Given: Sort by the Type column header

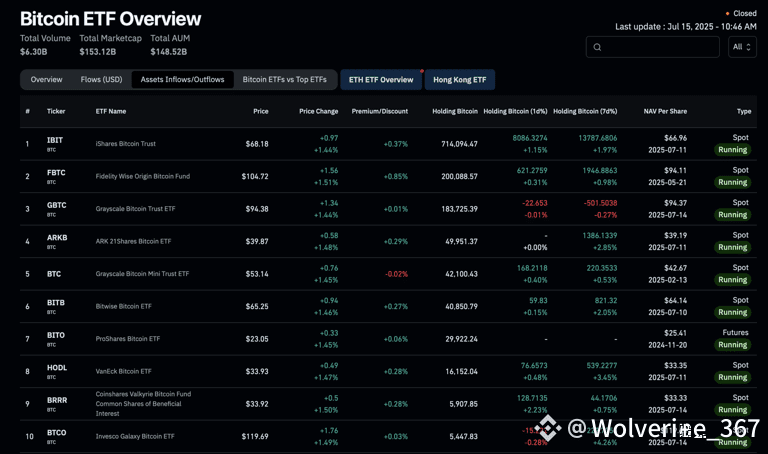Looking at the screenshot, I should (x=744, y=111).
